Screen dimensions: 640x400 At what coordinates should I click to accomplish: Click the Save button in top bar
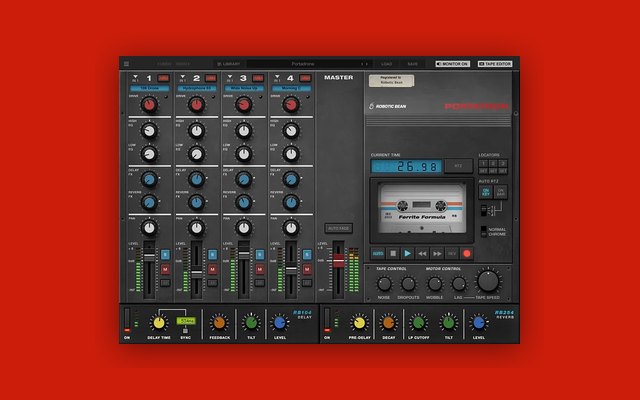pos(413,64)
